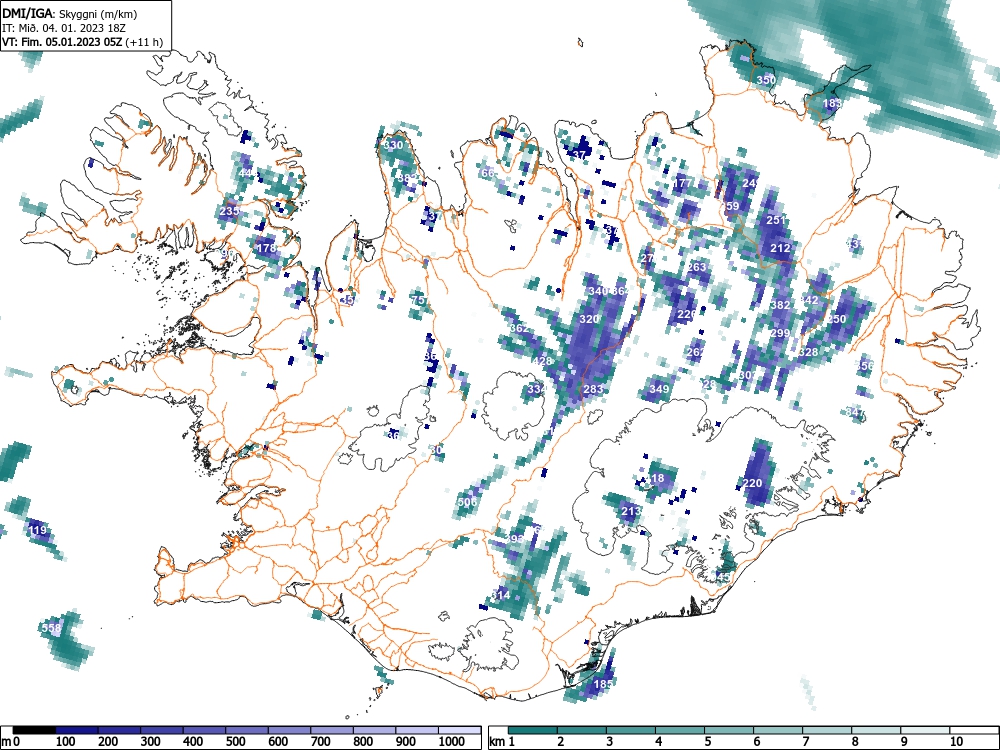
Task: Click the '1000' tick label in the metre legend
Action: coord(451,742)
